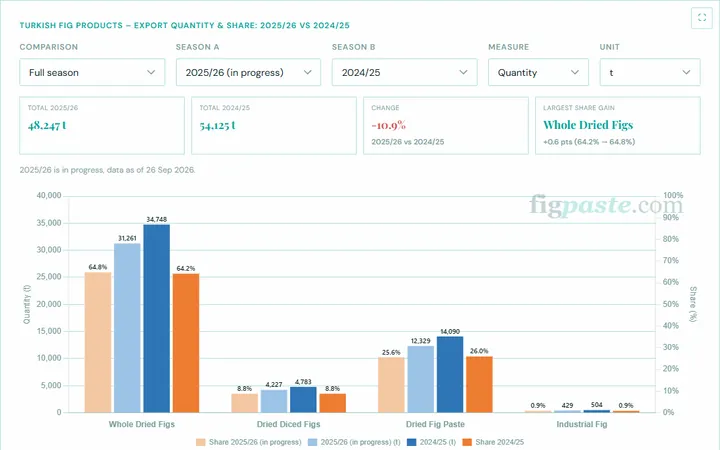Click the Total 2025/26 card value 48,247 t
This screenshot has height=450, width=720.
(47, 125)
